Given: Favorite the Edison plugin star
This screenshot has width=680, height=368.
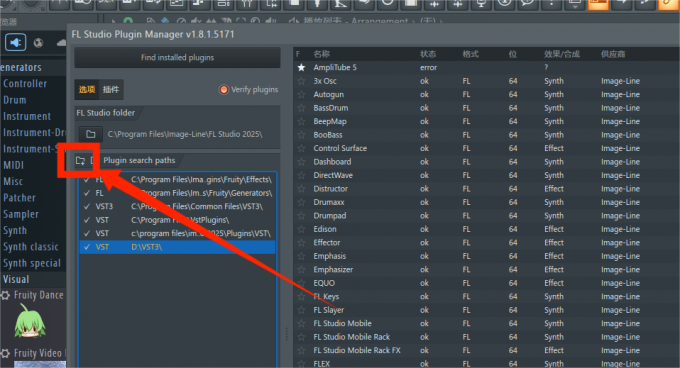Looking at the screenshot, I should (x=301, y=229).
